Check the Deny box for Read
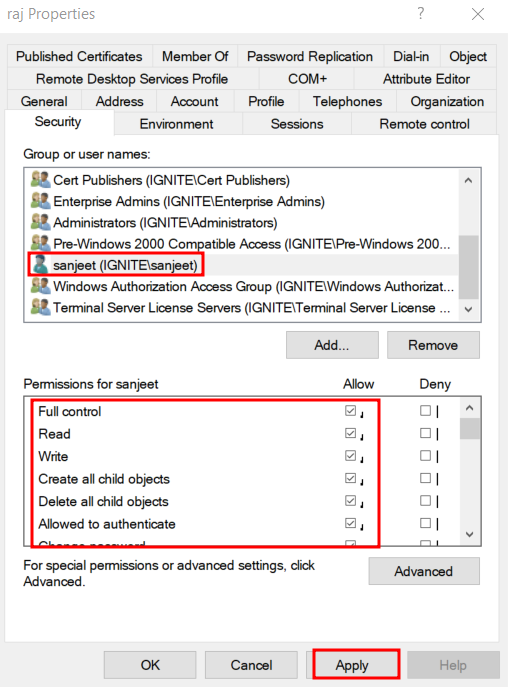Screen dimensions: 508x687 click(425, 433)
